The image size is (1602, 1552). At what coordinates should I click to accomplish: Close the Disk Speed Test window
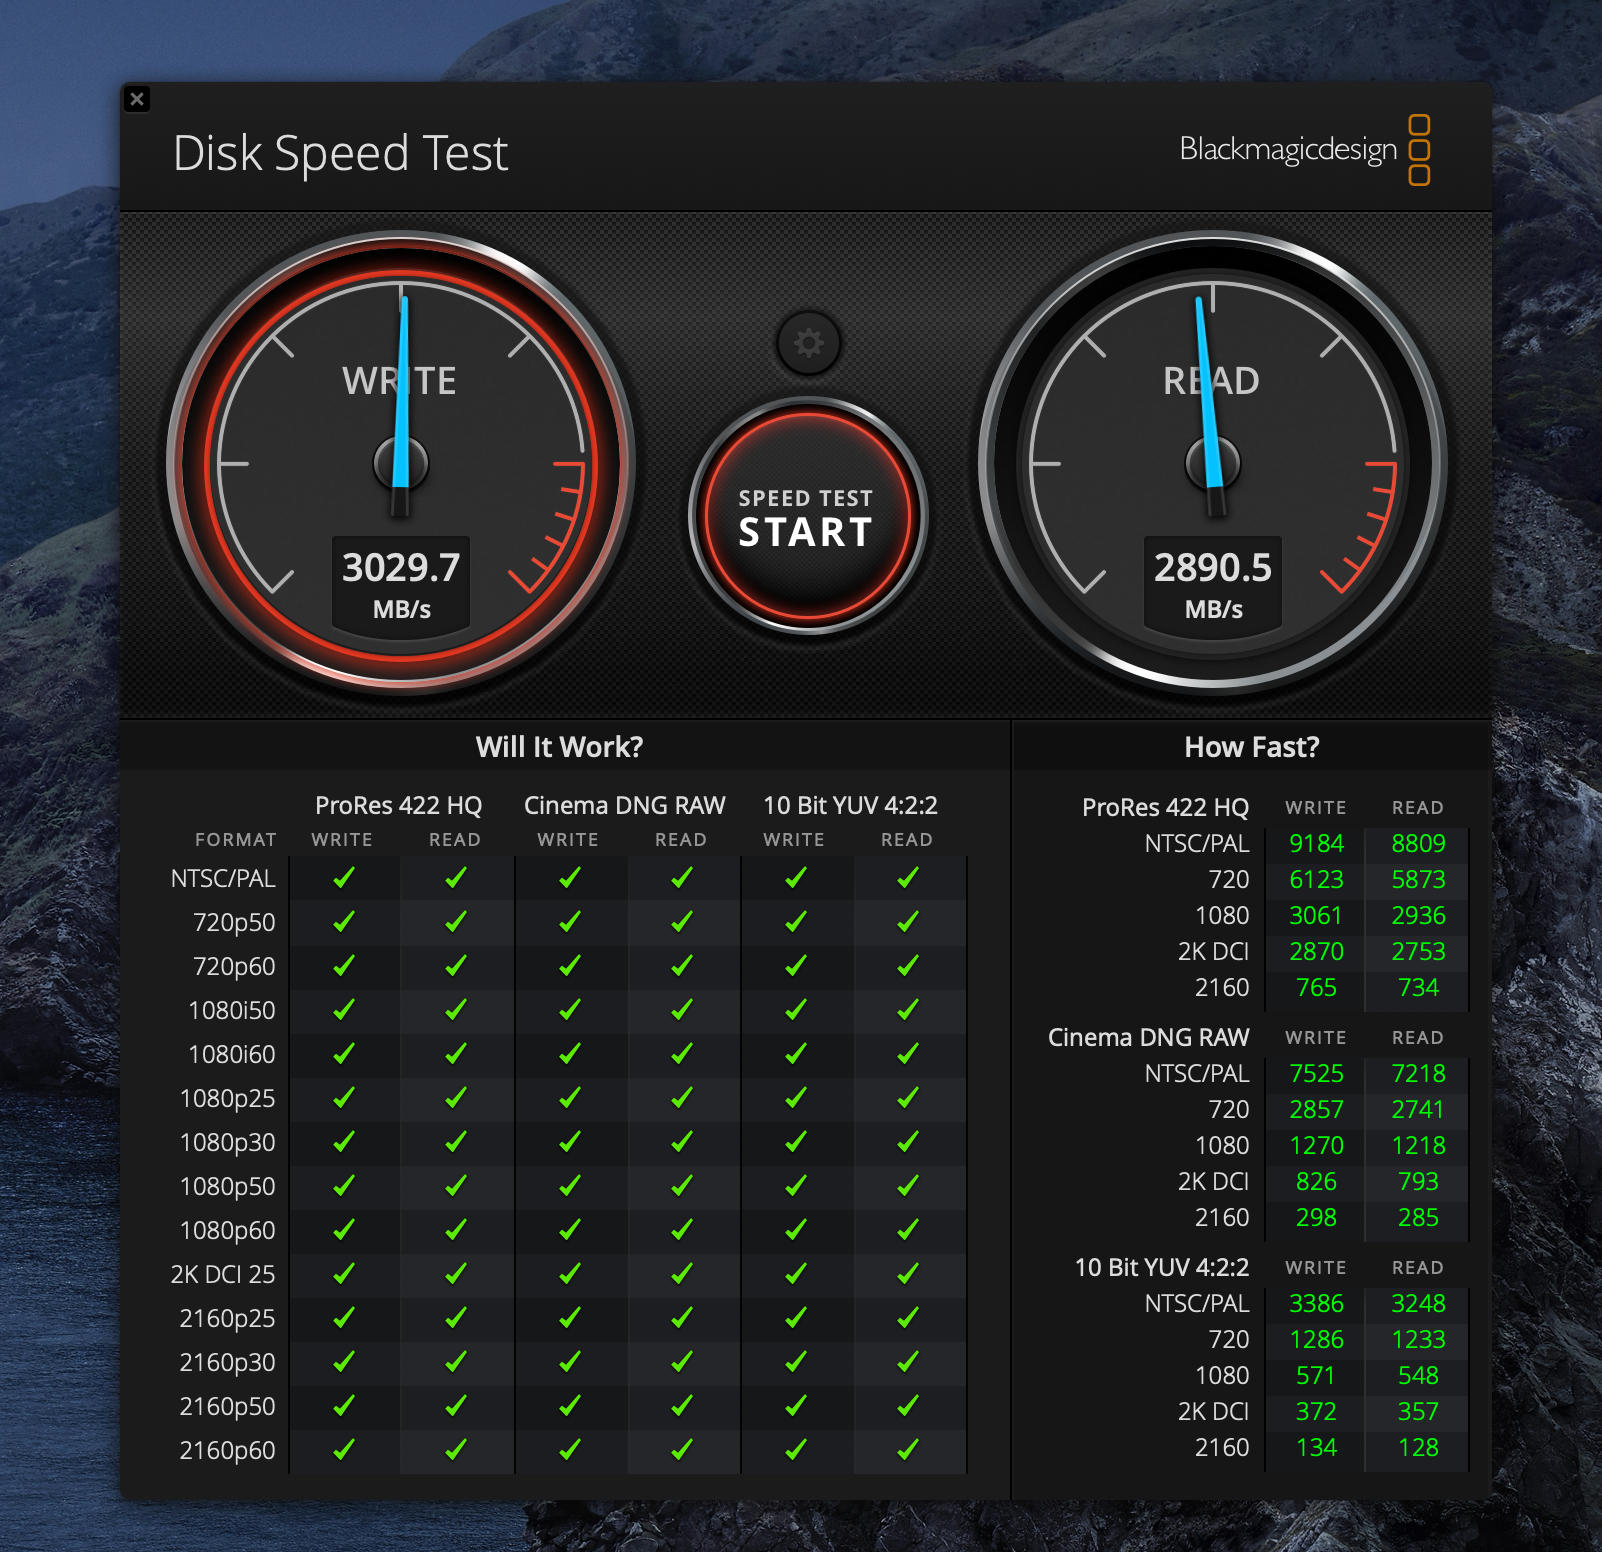(137, 99)
